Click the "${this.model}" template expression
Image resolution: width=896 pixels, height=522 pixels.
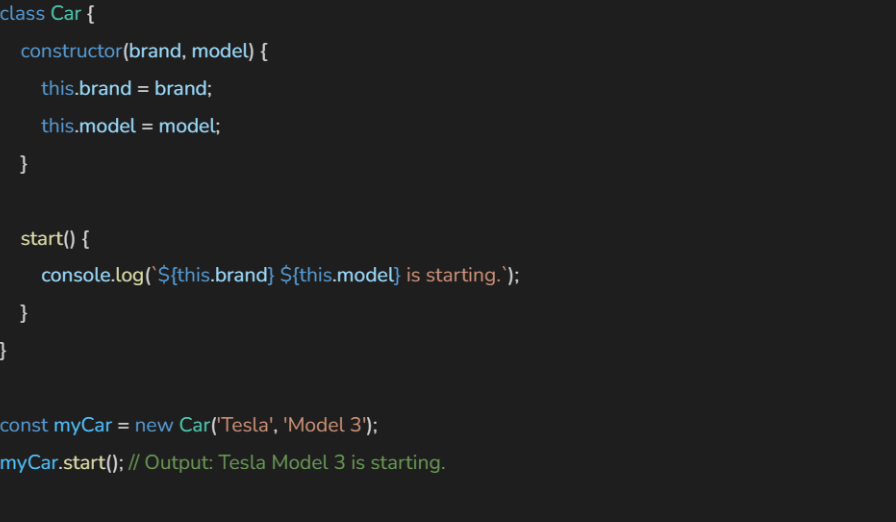[x=340, y=275]
